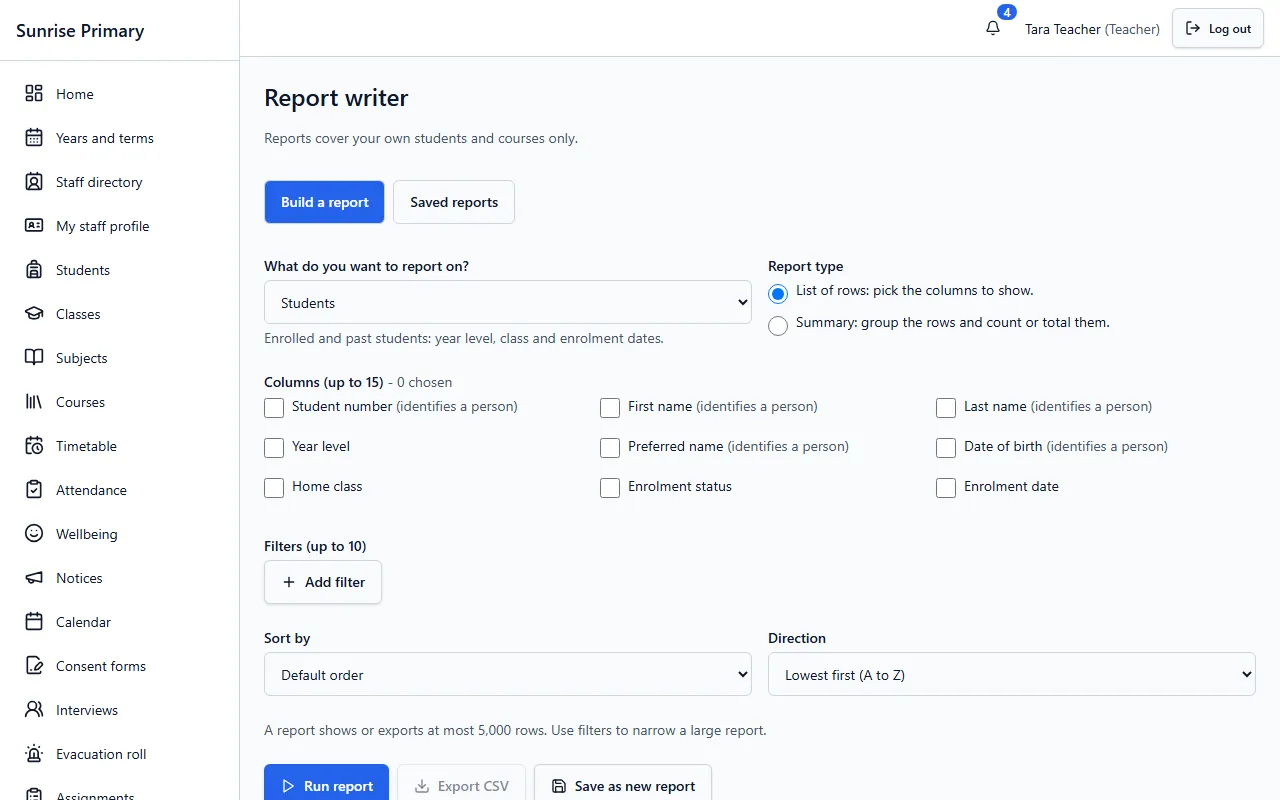Screen dimensions: 1280x800
Task: Click the Attendance clipboard check icon
Action: (x=34, y=490)
